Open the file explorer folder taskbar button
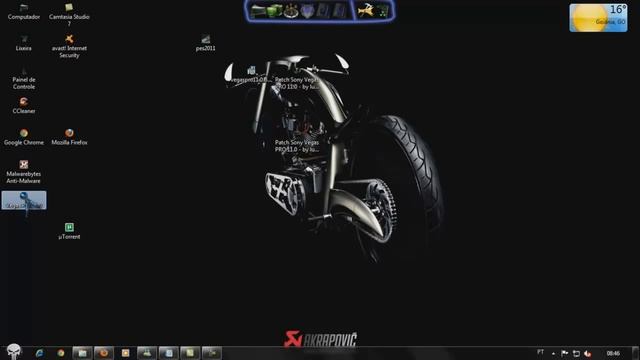The width and height of the screenshot is (640, 360). coord(82,353)
